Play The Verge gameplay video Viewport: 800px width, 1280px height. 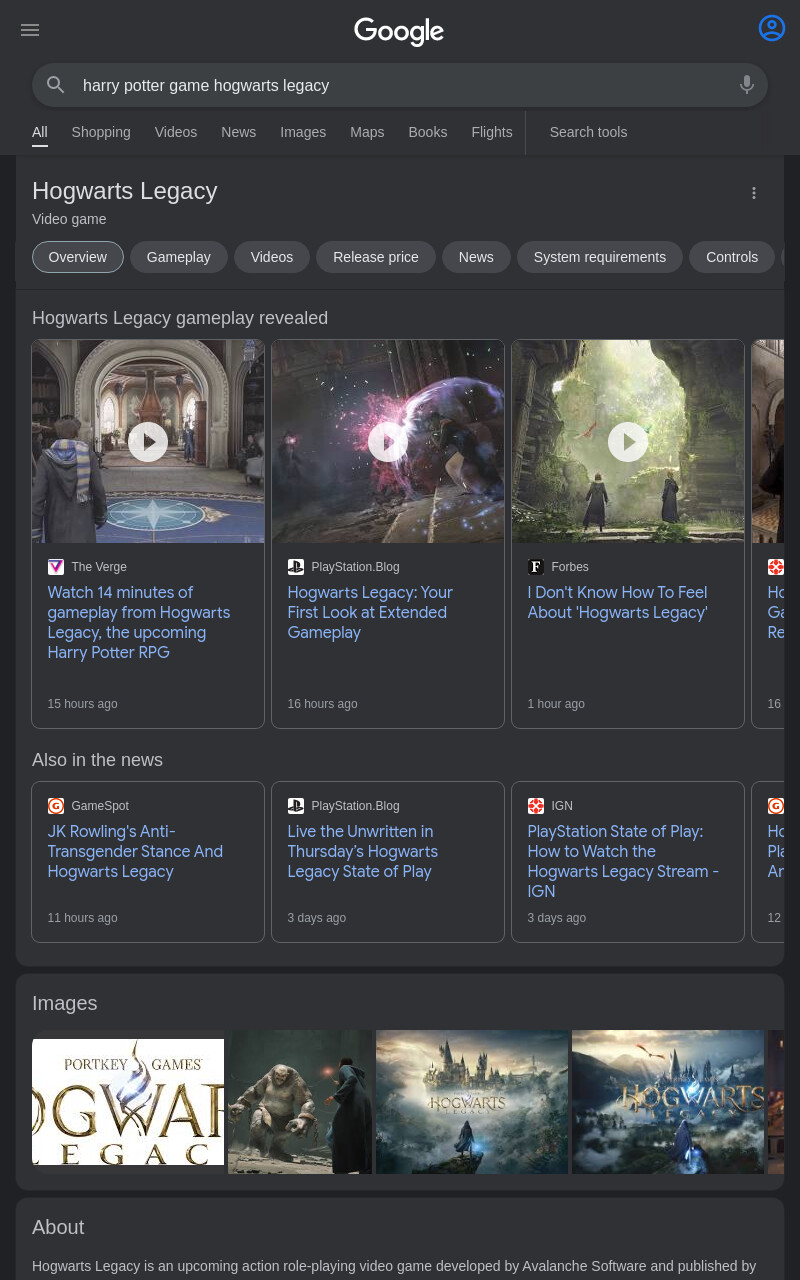tap(148, 441)
